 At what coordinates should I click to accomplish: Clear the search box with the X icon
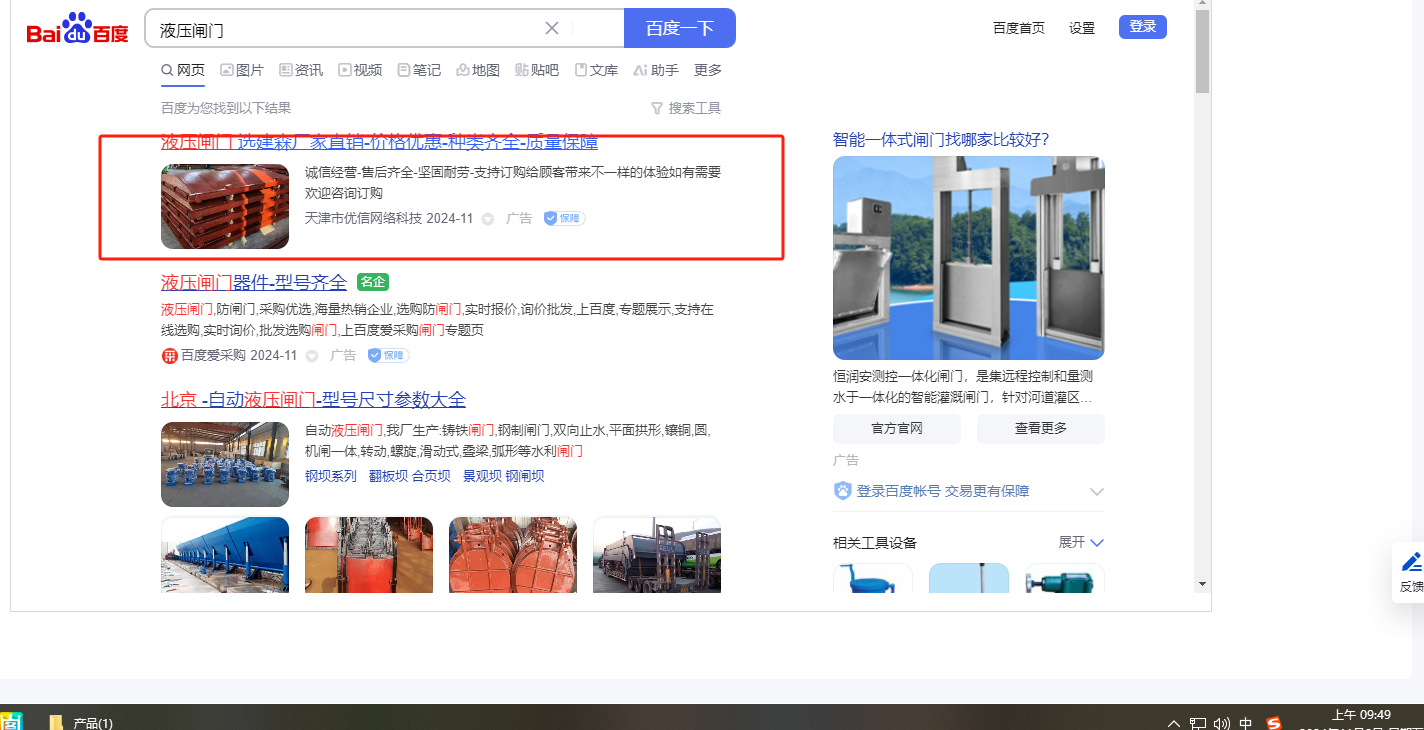coord(552,28)
